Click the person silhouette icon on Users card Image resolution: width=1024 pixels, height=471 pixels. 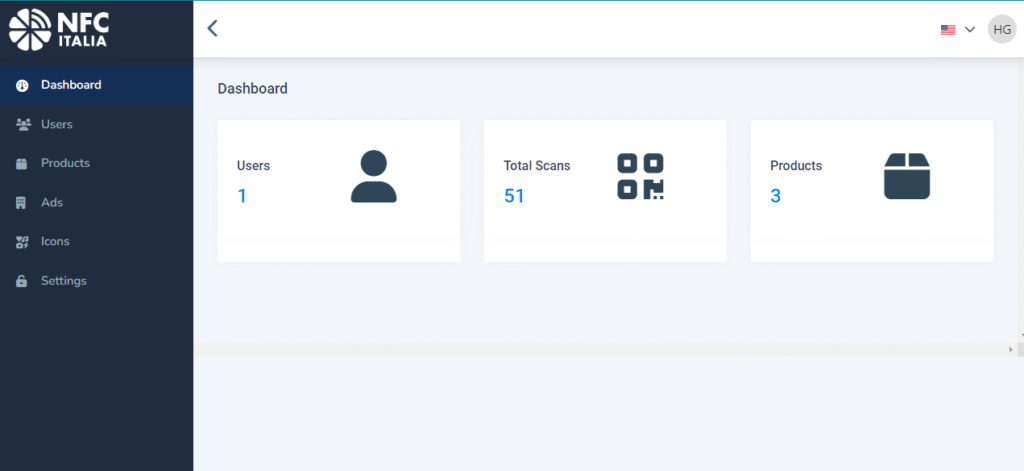(x=373, y=177)
